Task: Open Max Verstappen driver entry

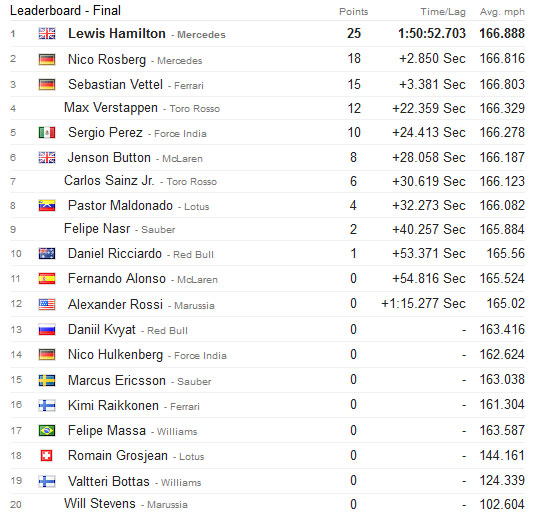Action: coord(111,108)
